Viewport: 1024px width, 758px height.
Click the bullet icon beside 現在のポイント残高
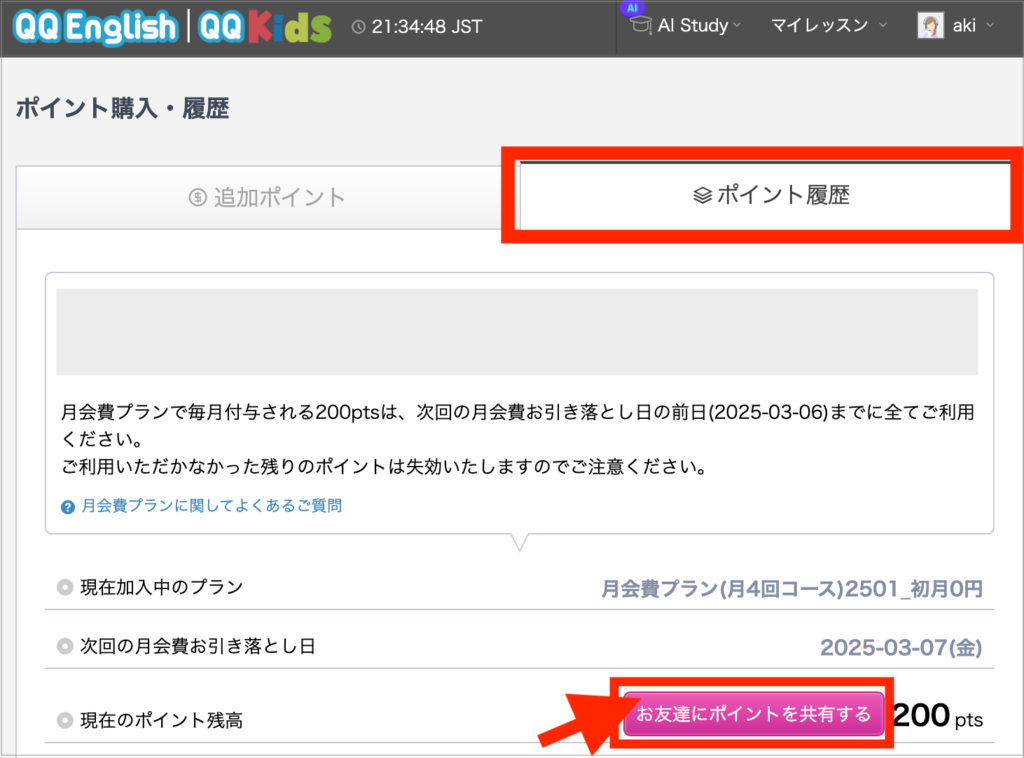point(65,720)
